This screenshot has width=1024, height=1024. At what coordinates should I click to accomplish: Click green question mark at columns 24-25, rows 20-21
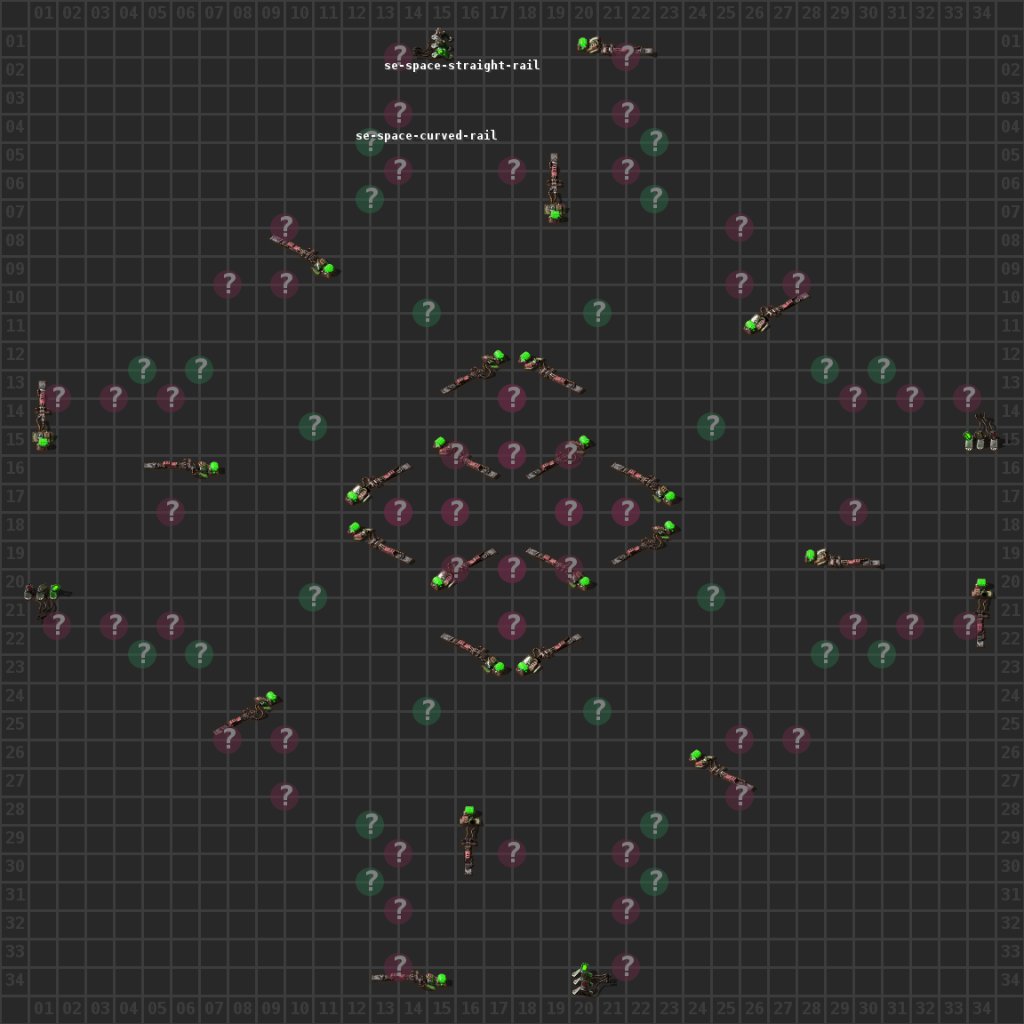point(711,597)
